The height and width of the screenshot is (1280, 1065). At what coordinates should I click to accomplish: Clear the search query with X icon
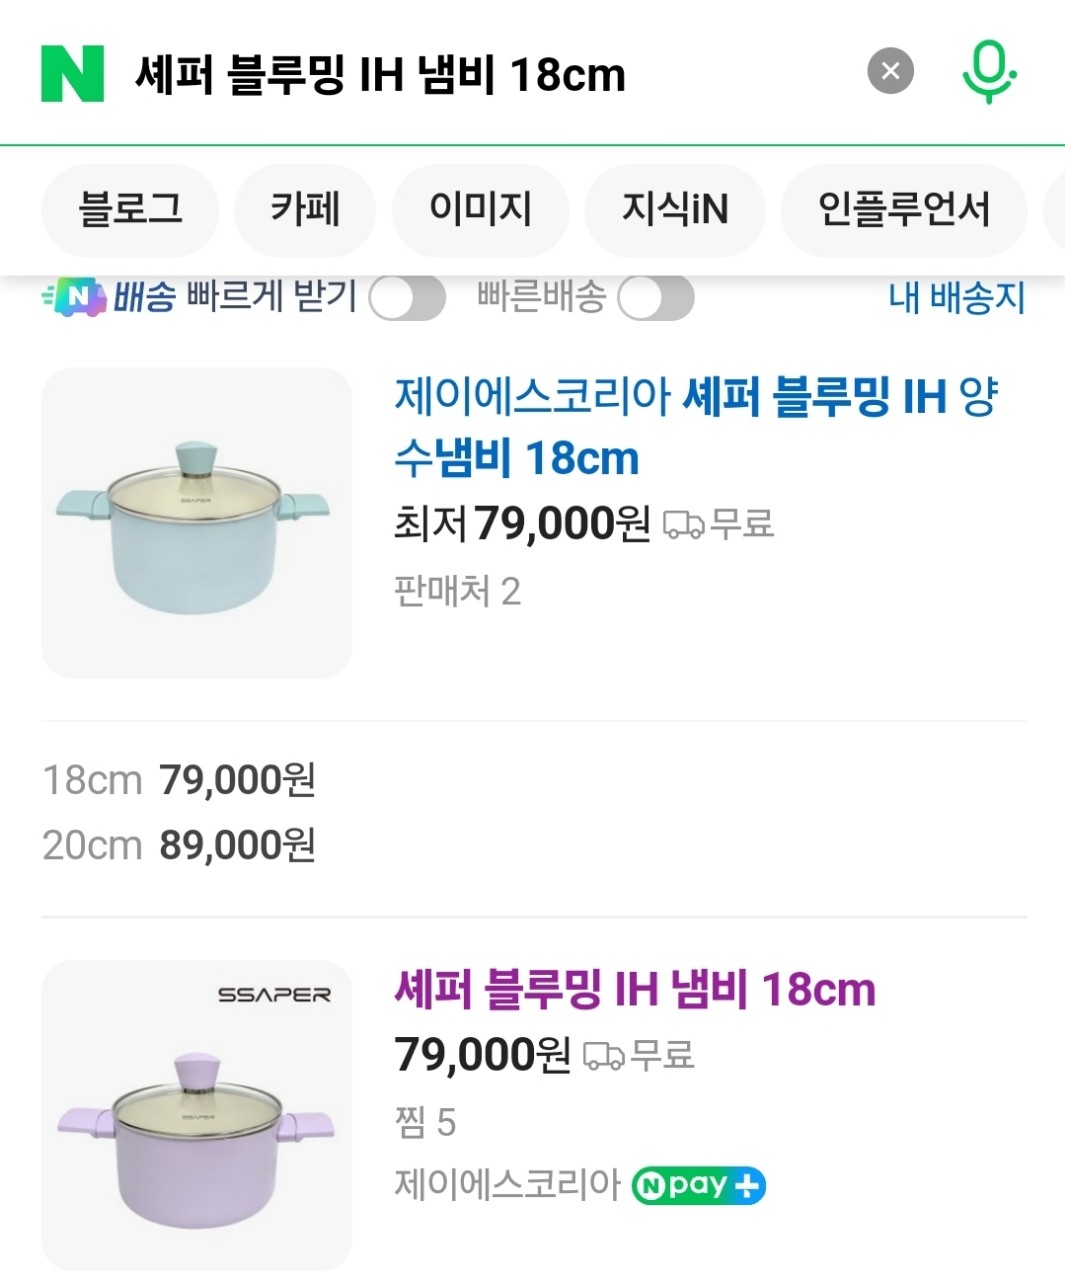pyautogui.click(x=890, y=71)
